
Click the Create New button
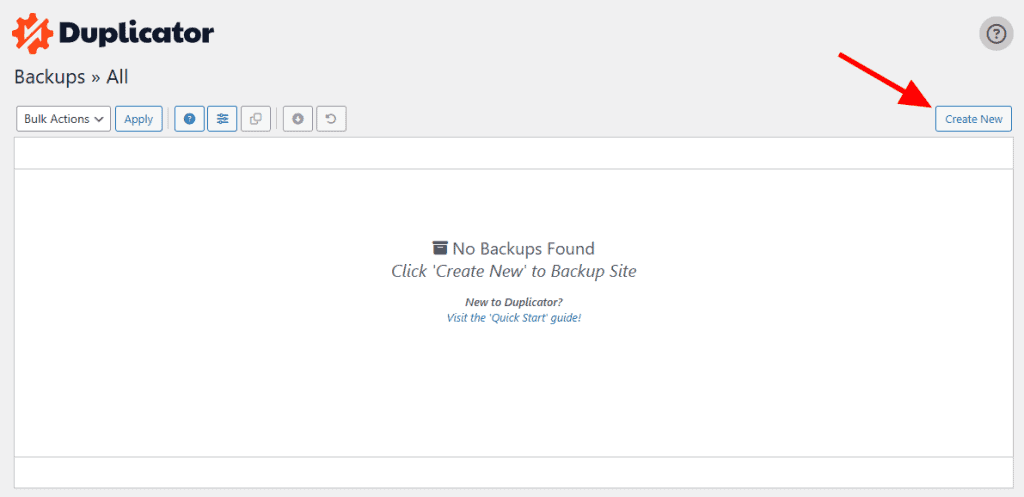click(x=973, y=119)
